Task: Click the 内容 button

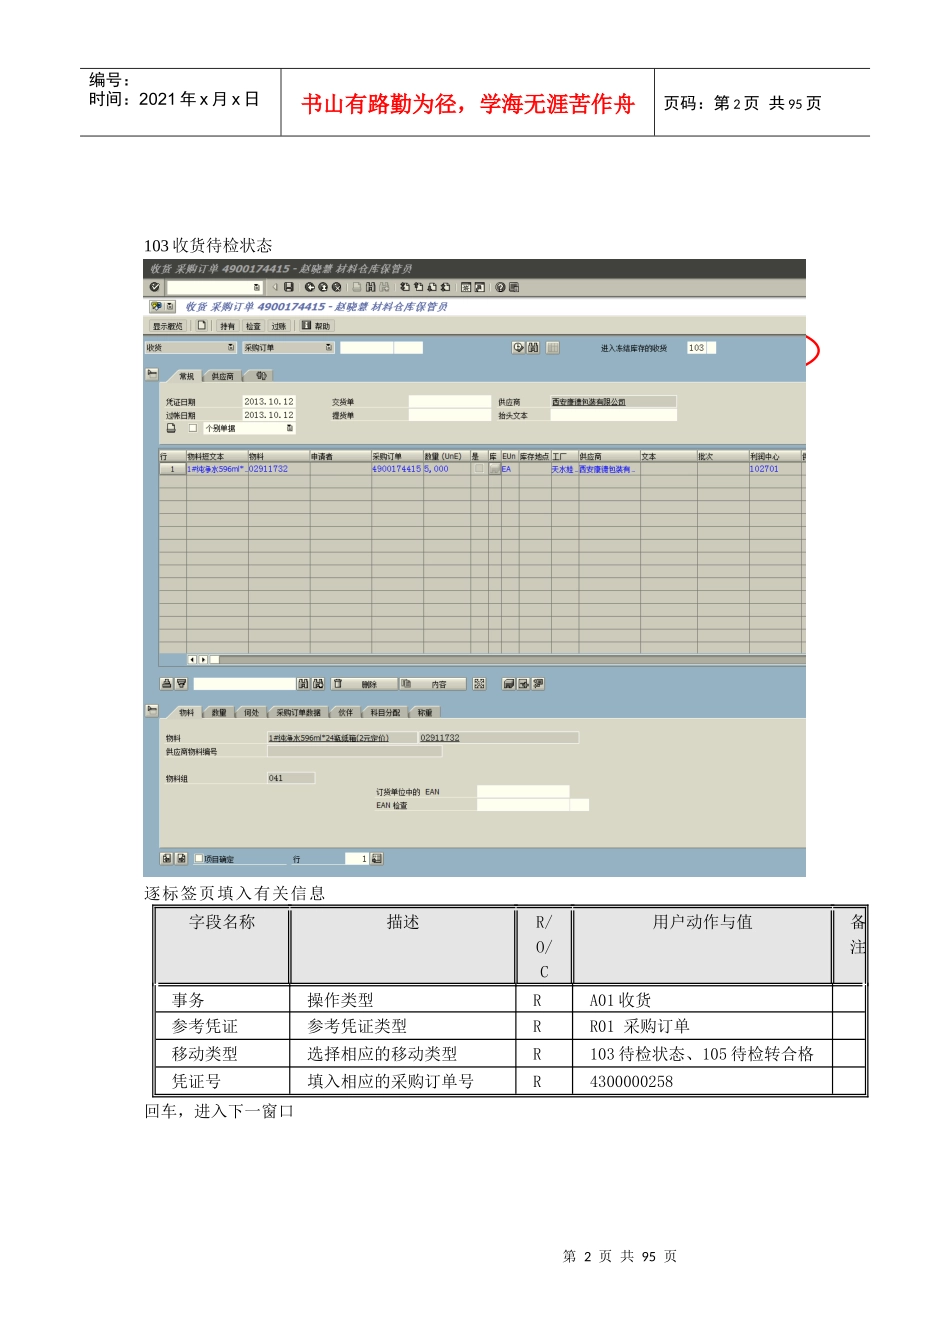Action: 433,684
